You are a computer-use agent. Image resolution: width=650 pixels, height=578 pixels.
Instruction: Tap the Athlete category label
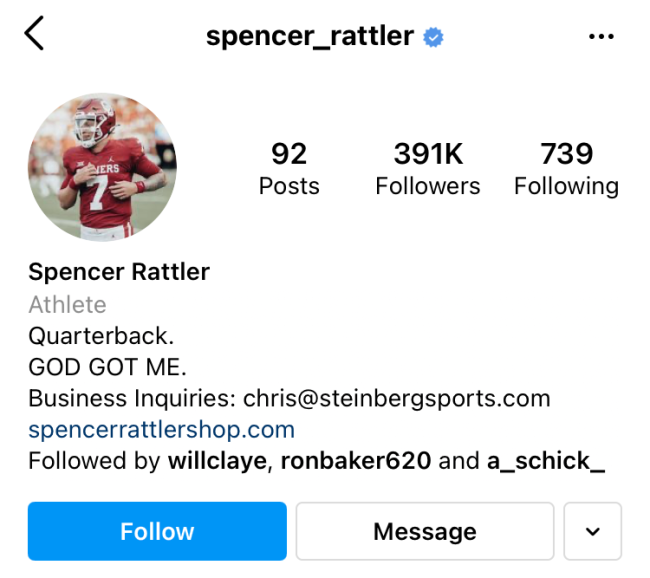tap(67, 304)
